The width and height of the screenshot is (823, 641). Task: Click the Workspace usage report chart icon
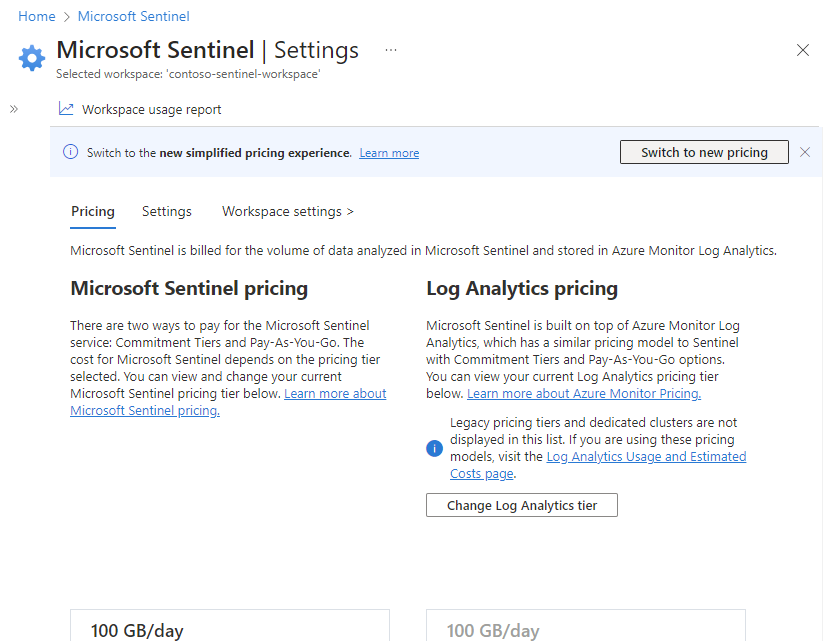(x=66, y=109)
